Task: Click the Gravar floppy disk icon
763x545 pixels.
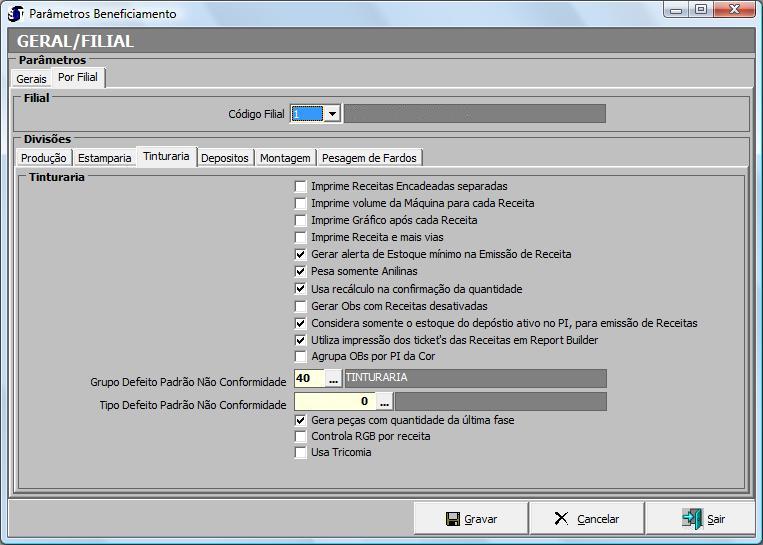Action: pos(452,519)
